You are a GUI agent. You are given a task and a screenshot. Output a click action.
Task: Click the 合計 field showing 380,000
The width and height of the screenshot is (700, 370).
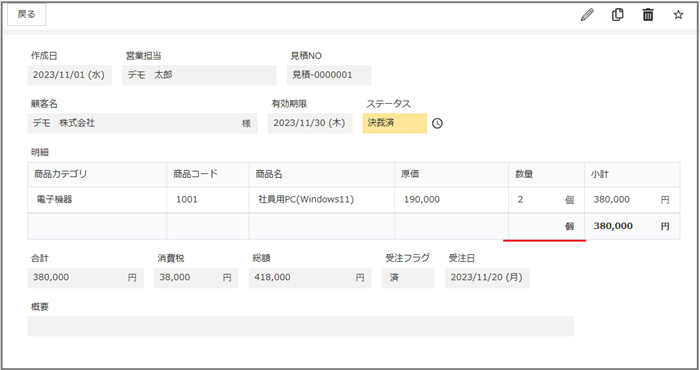point(85,278)
